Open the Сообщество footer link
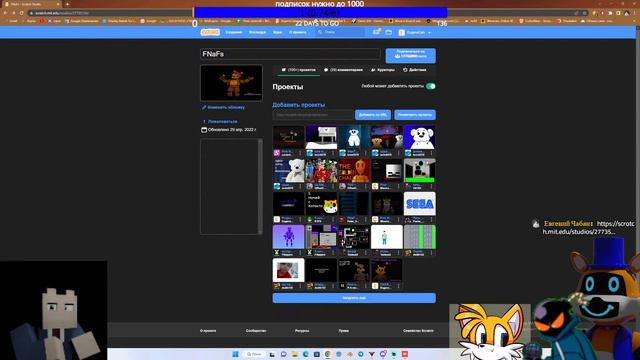The image size is (640, 360). coord(256,331)
